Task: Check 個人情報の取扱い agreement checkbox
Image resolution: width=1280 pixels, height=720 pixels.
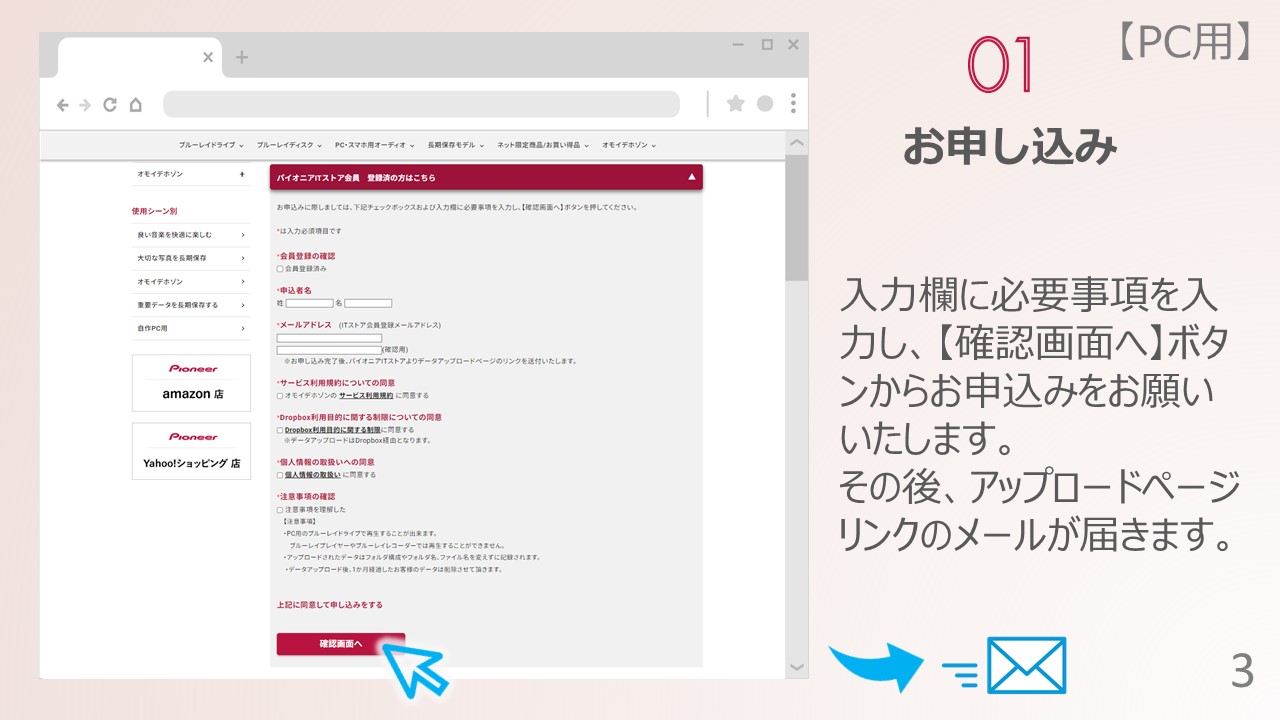Action: 280,475
